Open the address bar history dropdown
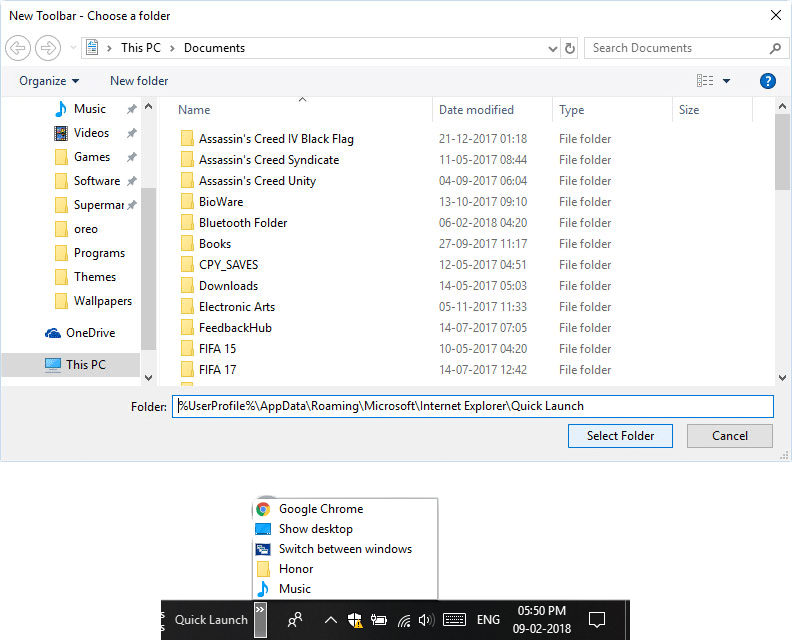The width and height of the screenshot is (792, 640). (553, 48)
